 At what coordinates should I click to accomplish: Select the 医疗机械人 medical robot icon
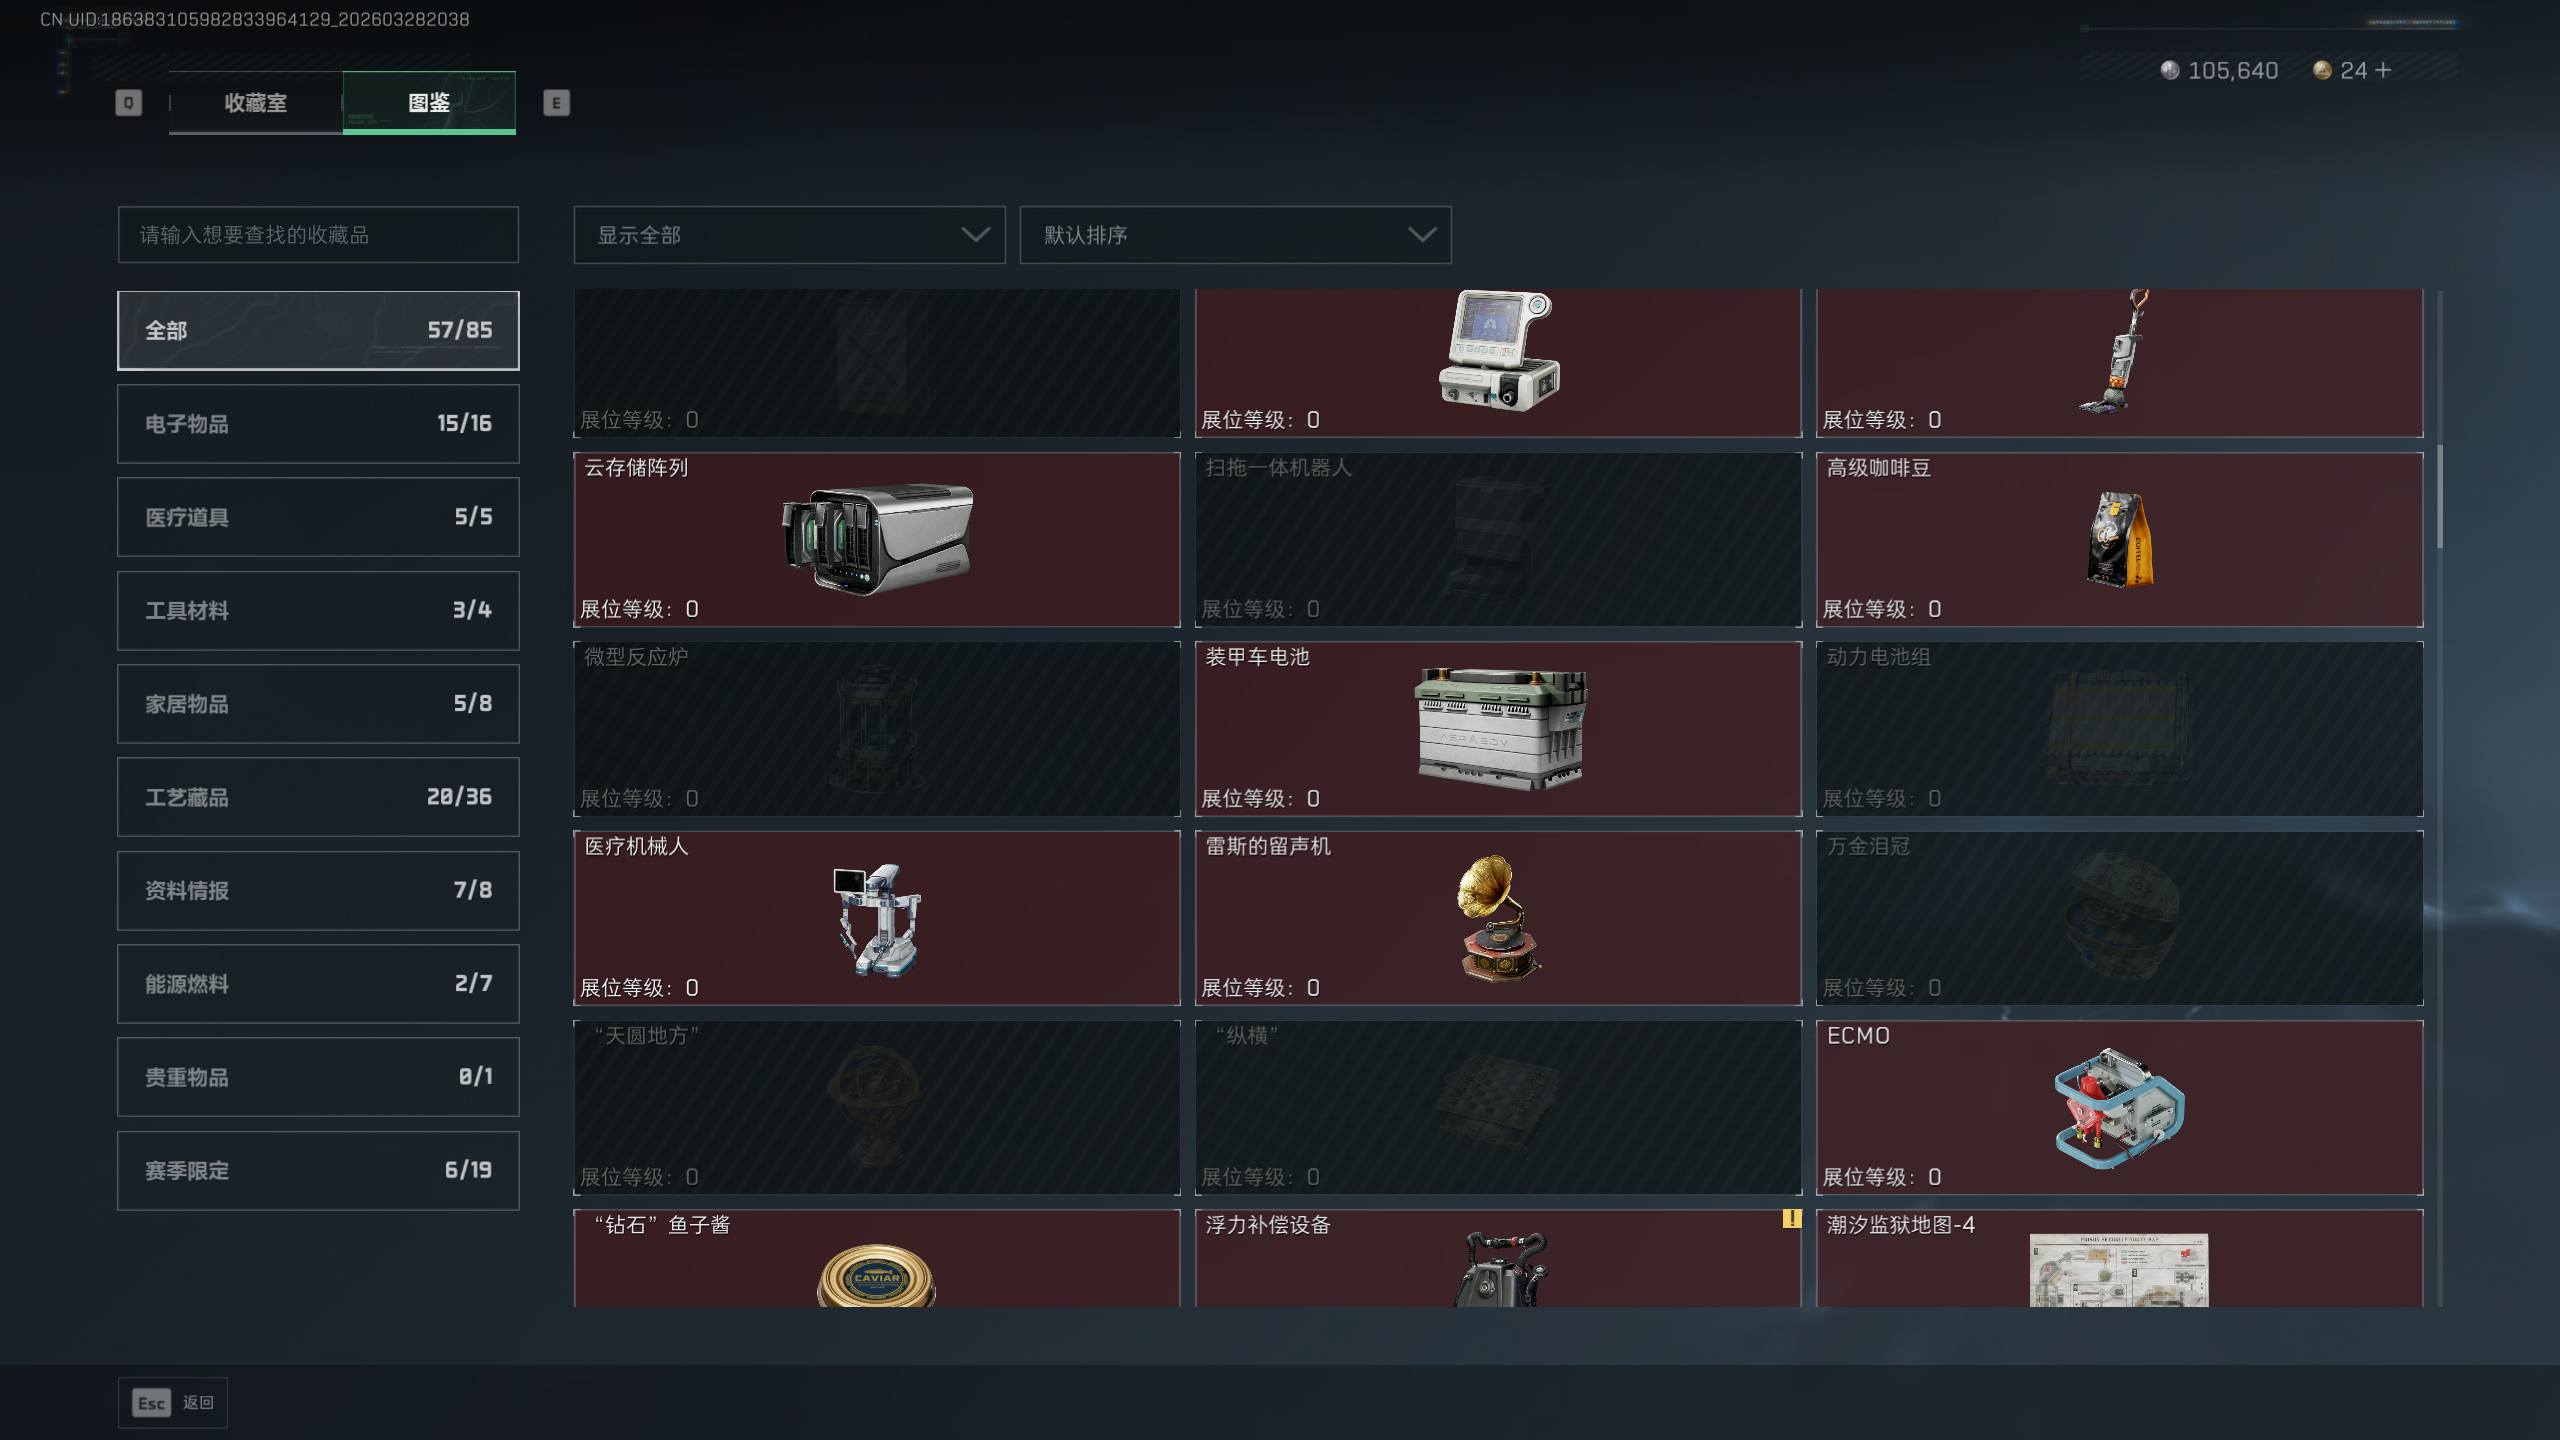877,919
